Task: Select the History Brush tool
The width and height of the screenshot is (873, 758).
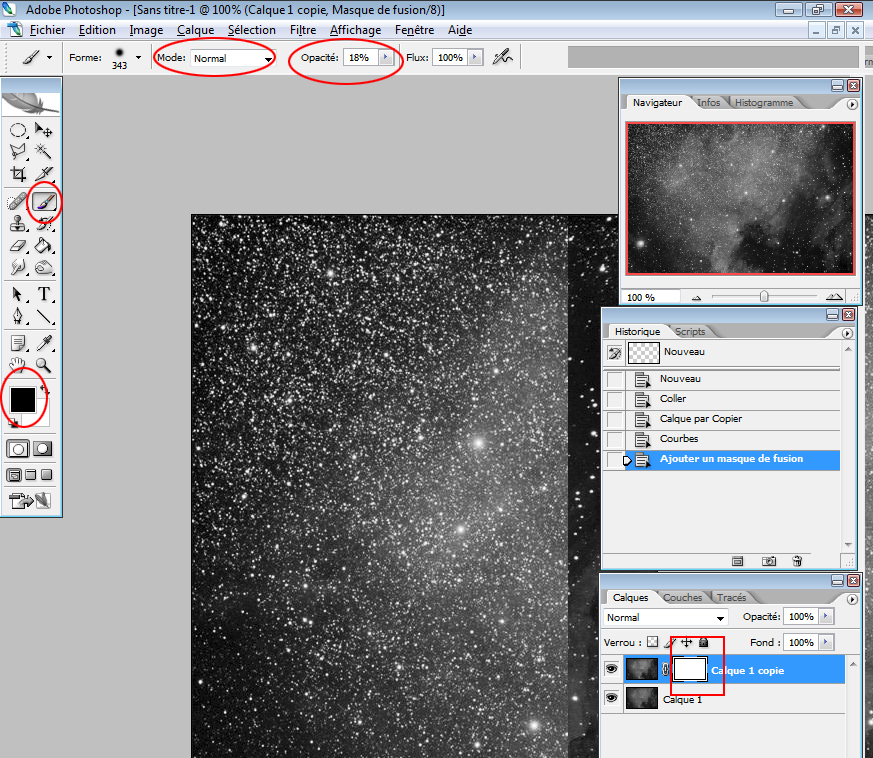Action: click(x=43, y=223)
